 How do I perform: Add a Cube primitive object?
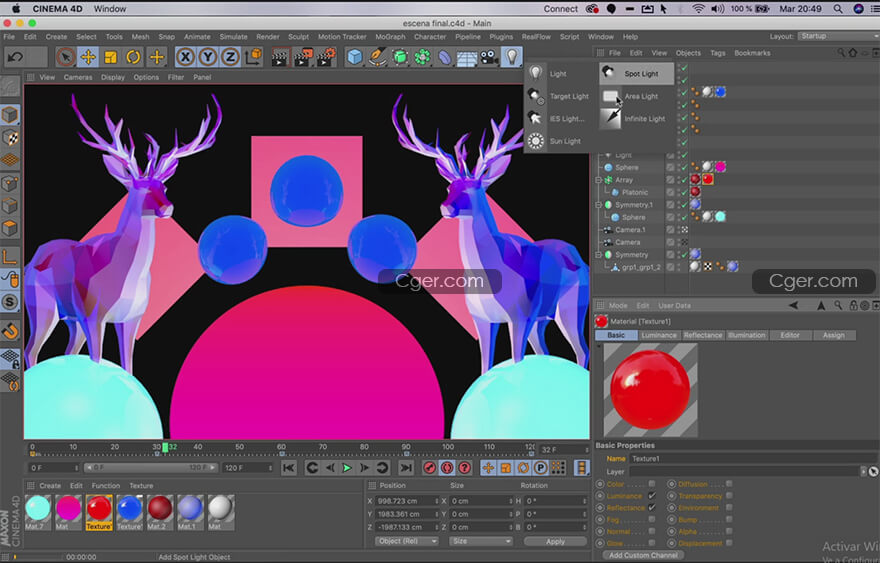pyautogui.click(x=355, y=57)
